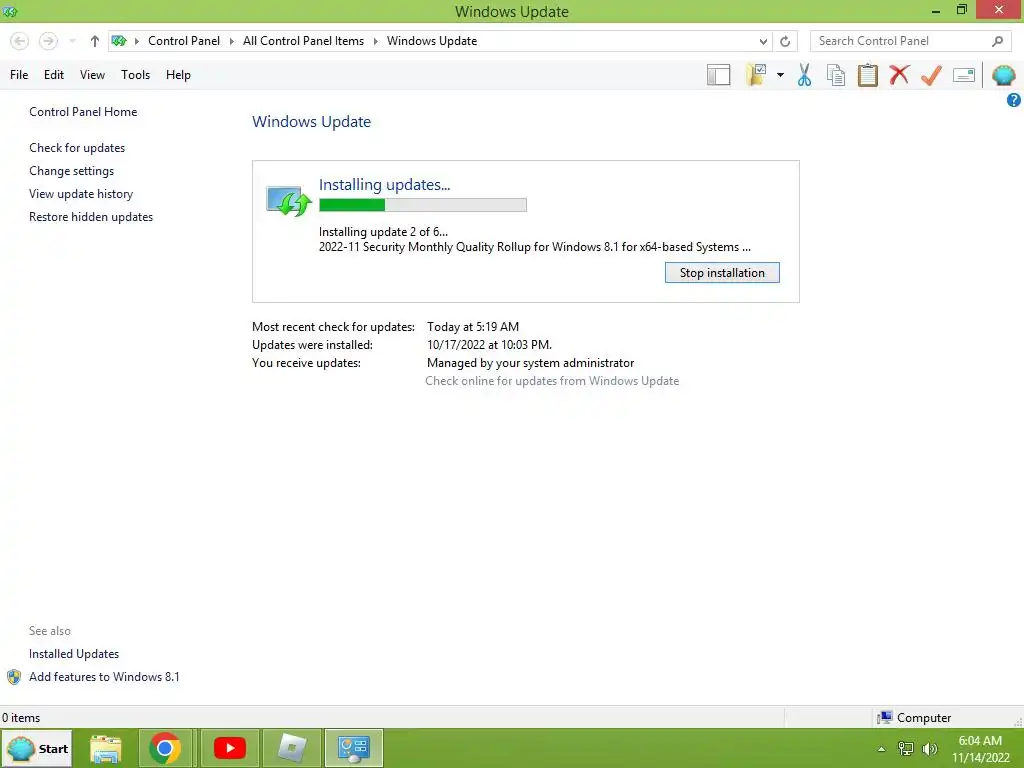Open the File menu
Screen dimensions: 1024x768
19,75
